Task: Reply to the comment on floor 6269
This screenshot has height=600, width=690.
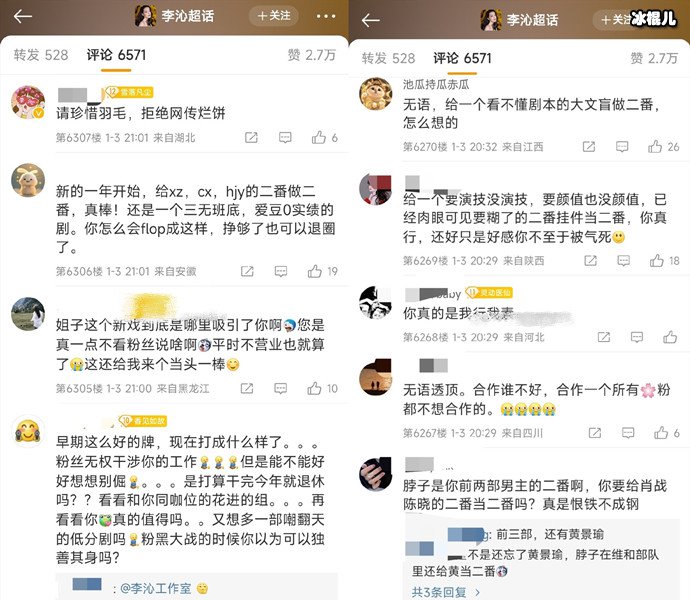Action: tap(624, 261)
